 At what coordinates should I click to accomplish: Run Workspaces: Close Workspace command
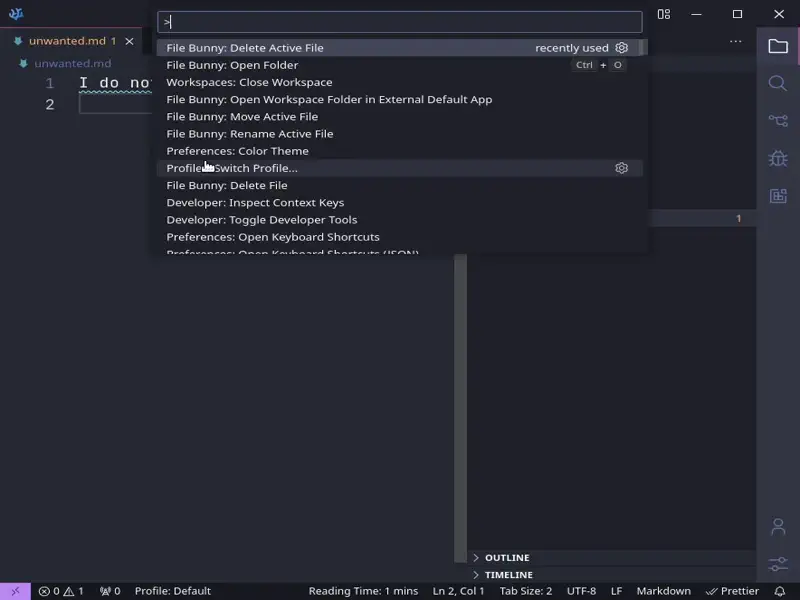399,82
